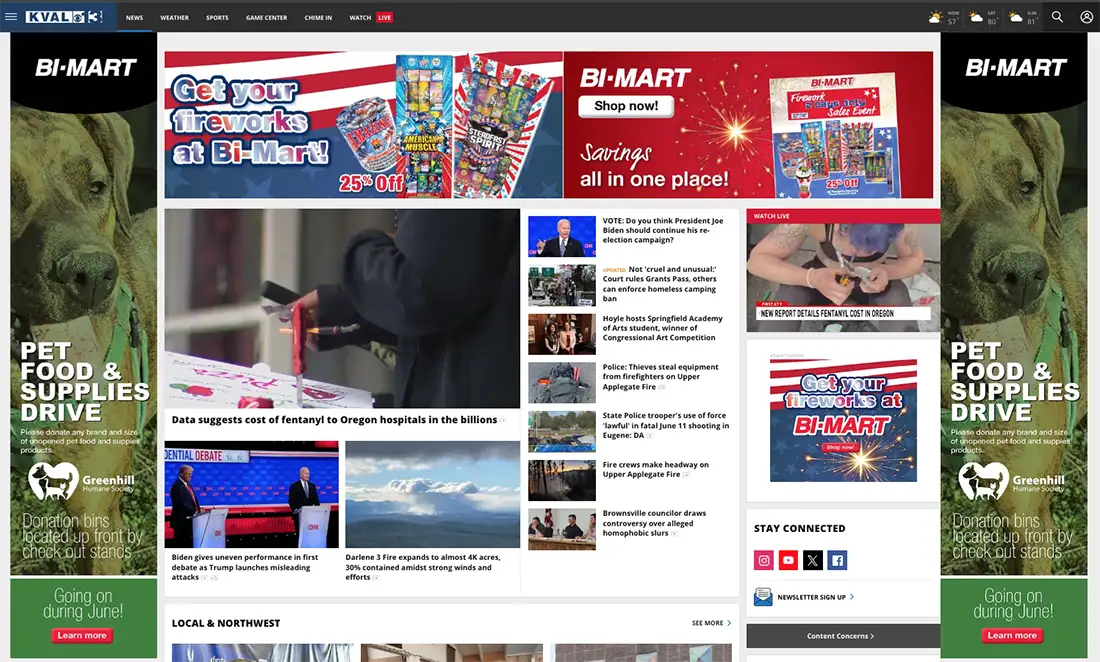Click Sunday forecast weather icon

click(1016, 17)
